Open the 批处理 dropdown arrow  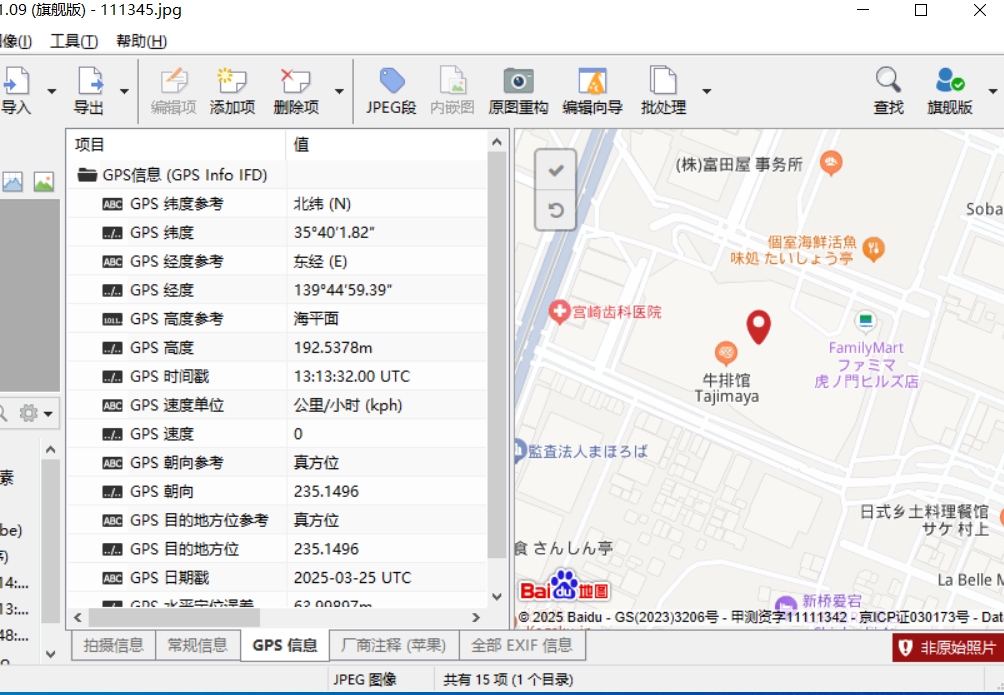pyautogui.click(x=706, y=91)
